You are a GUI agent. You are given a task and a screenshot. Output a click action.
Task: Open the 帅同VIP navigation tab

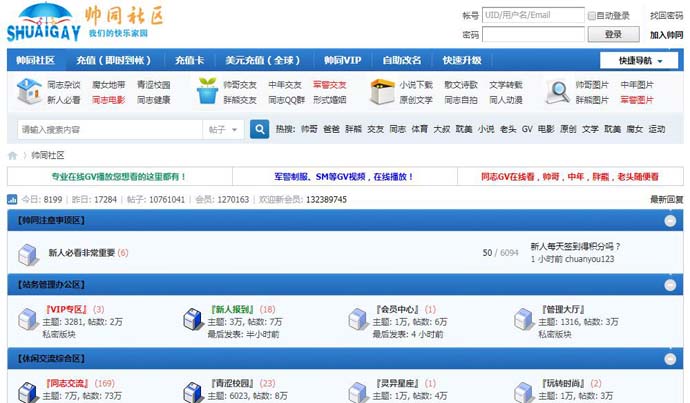[x=342, y=60]
